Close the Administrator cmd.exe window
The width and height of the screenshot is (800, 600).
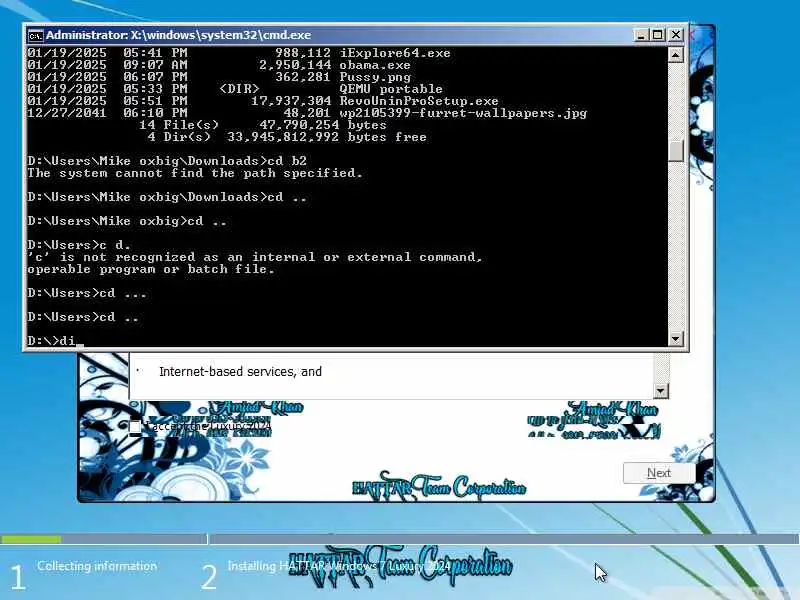pos(676,35)
